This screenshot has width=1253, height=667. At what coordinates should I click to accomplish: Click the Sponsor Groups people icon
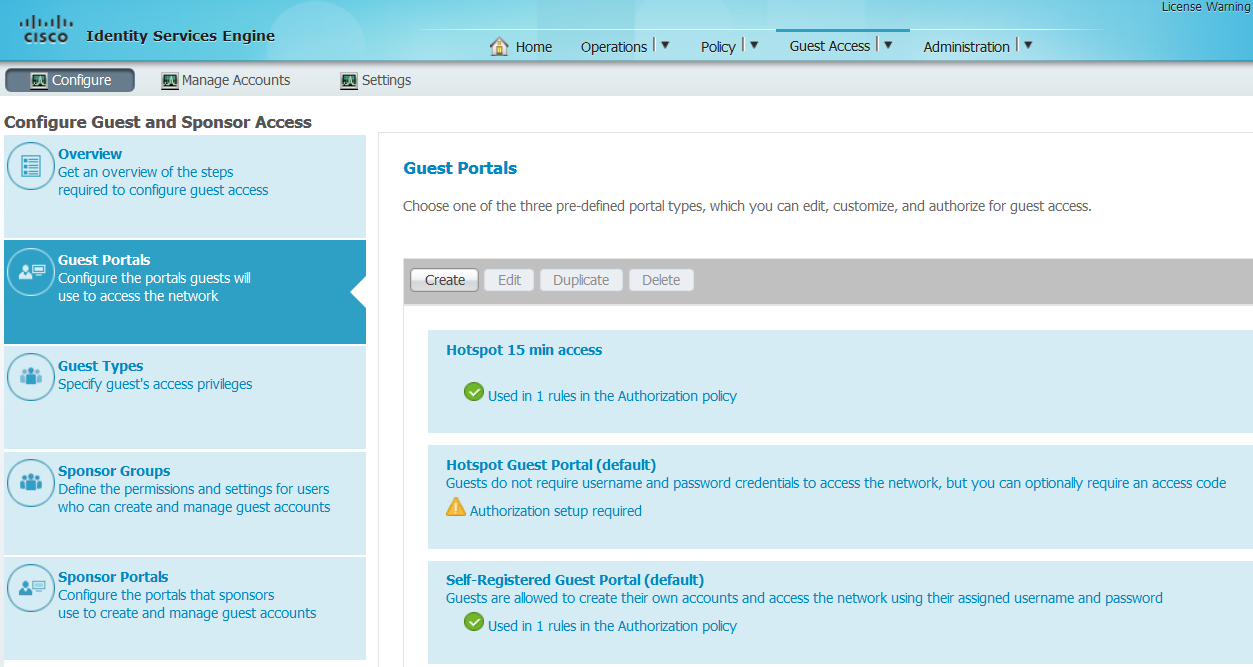pyautogui.click(x=31, y=483)
